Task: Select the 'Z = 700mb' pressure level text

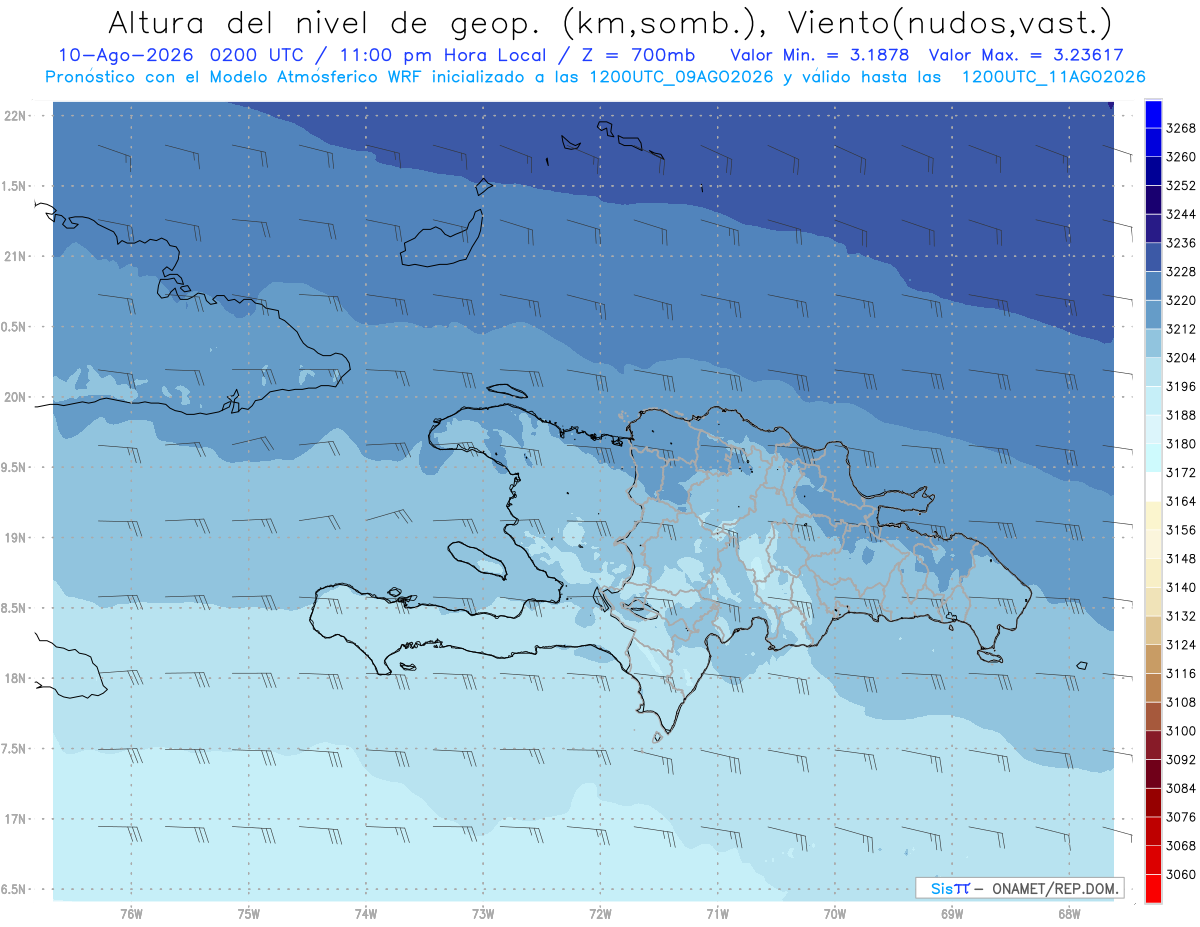Action: coord(633,55)
